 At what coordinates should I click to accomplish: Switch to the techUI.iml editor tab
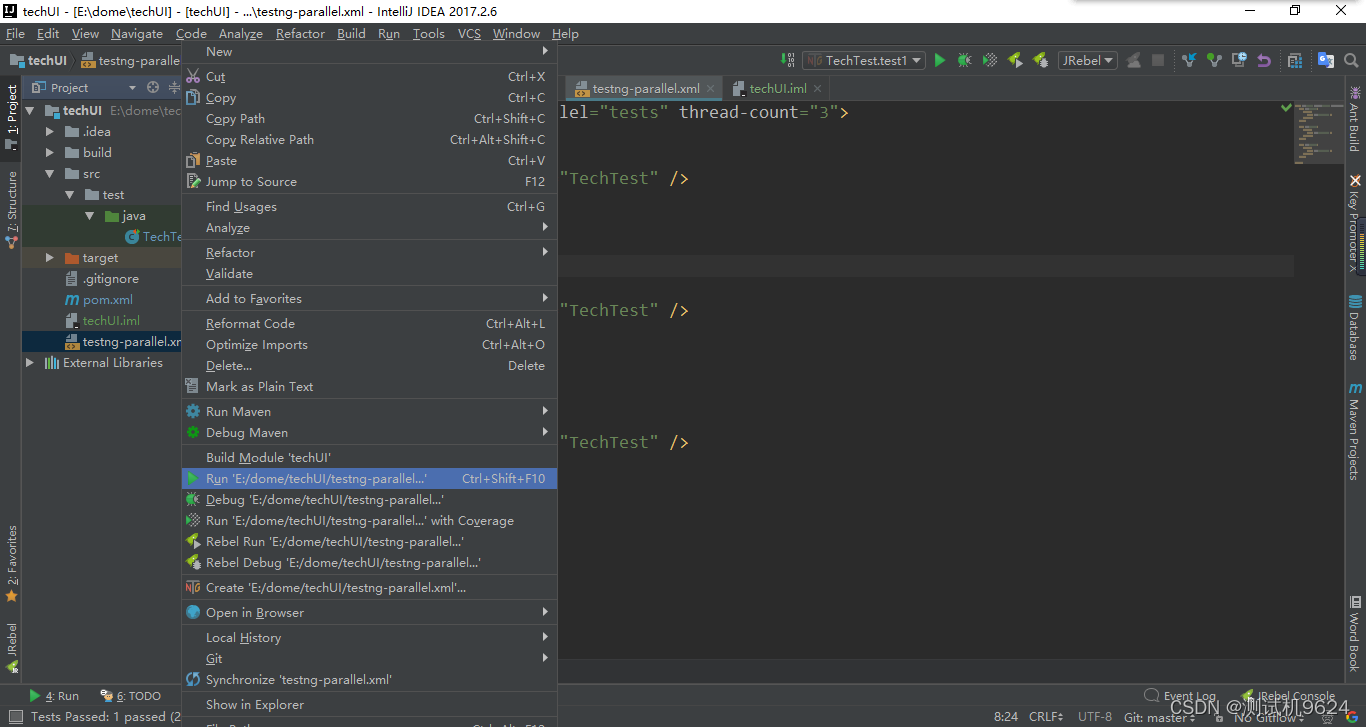pyautogui.click(x=777, y=88)
